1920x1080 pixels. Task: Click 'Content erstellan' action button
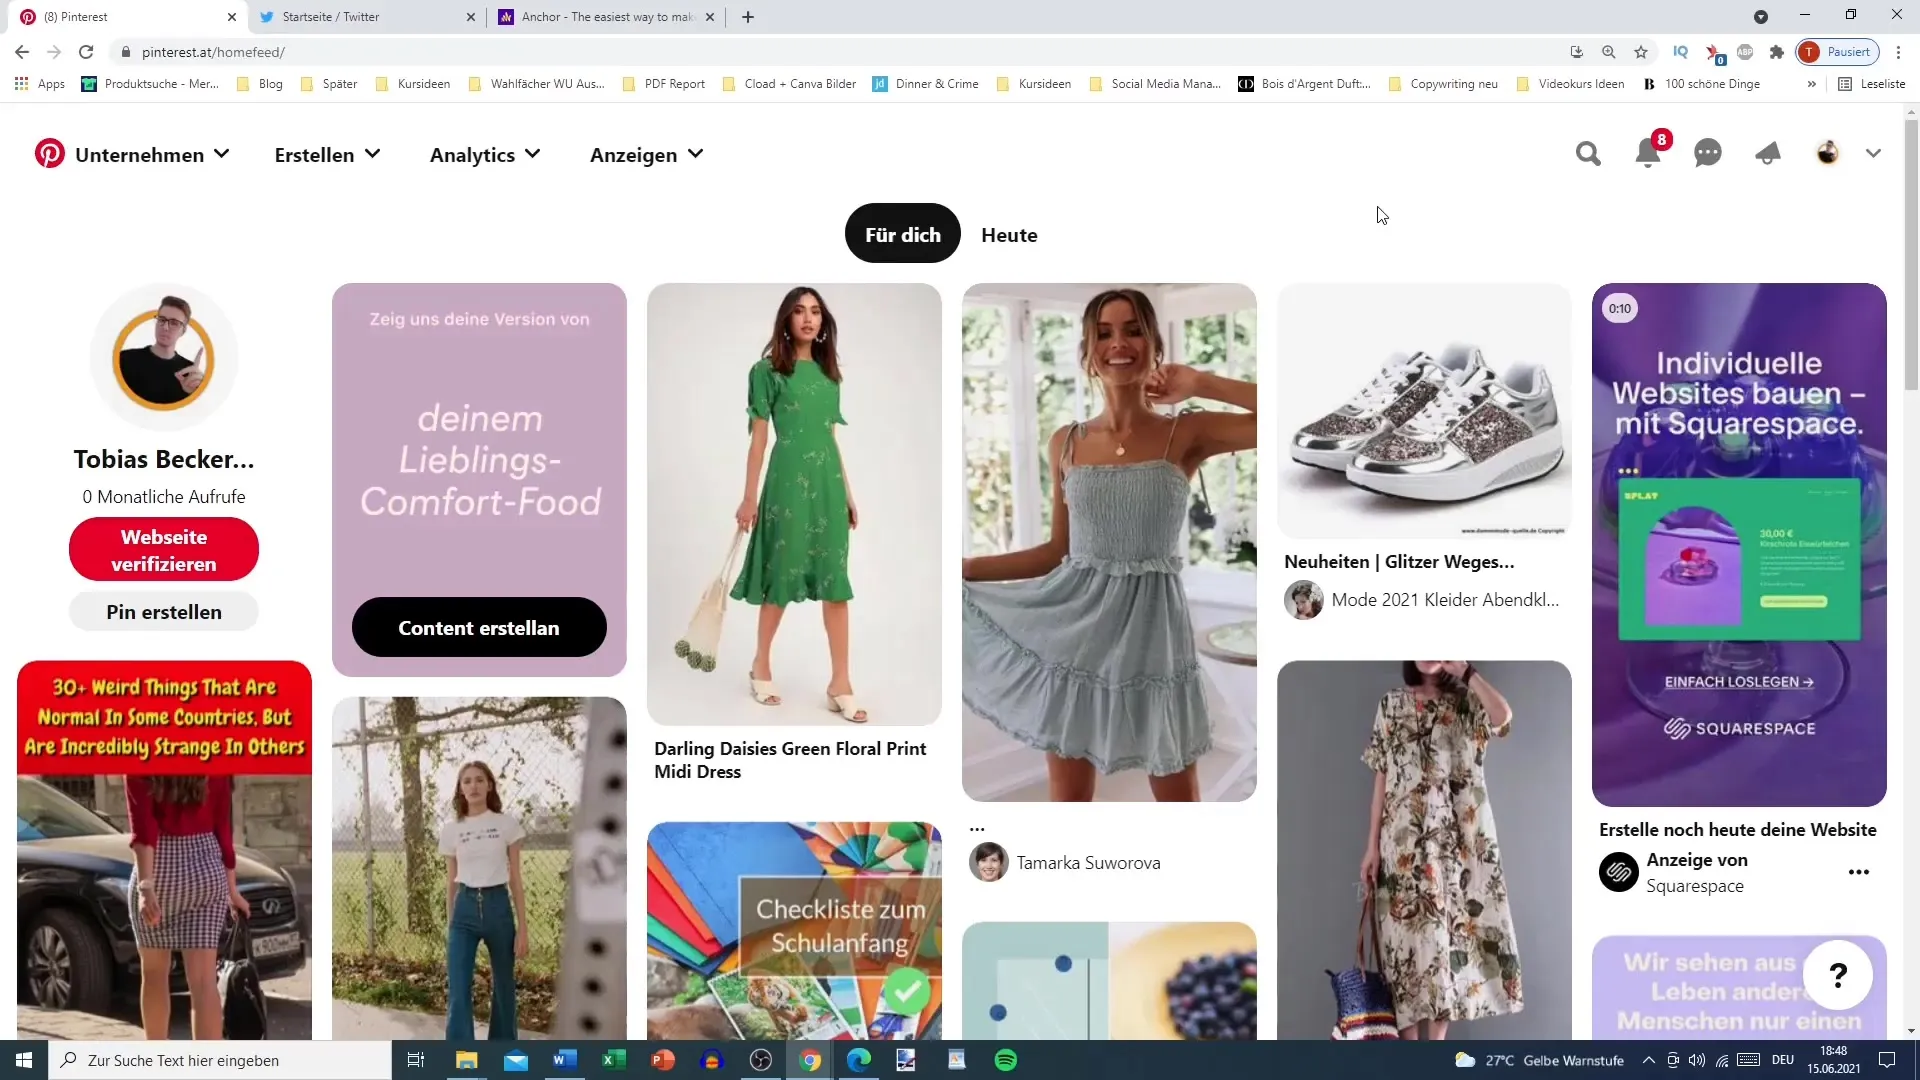[479, 628]
